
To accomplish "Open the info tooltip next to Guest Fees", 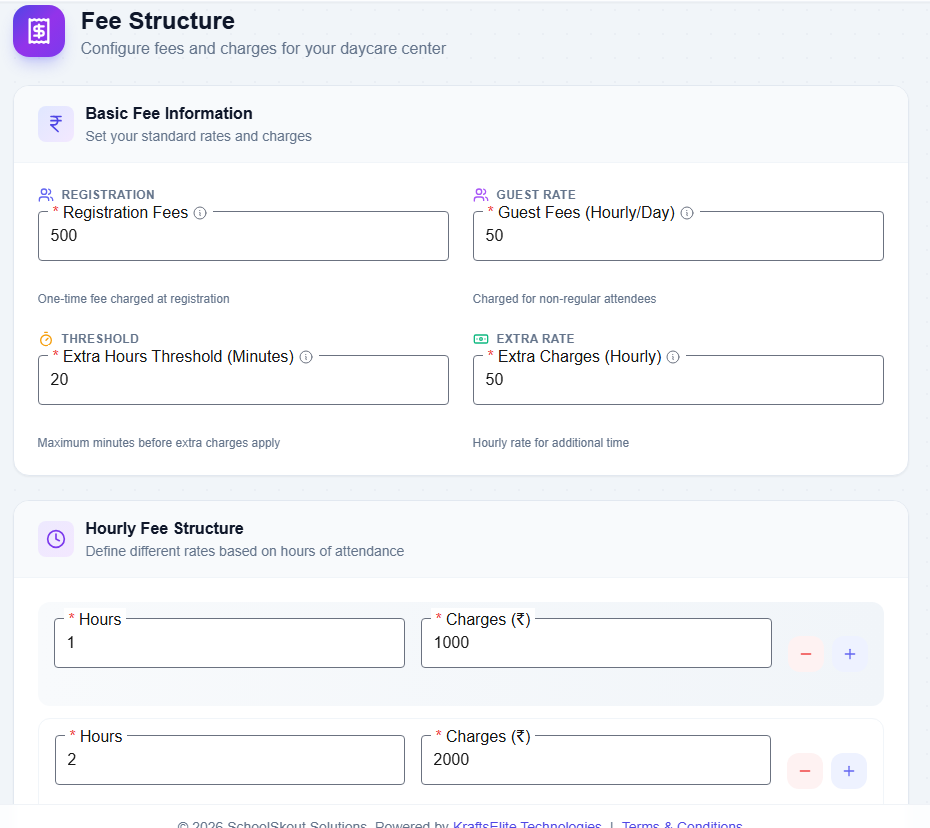I will coord(687,212).
